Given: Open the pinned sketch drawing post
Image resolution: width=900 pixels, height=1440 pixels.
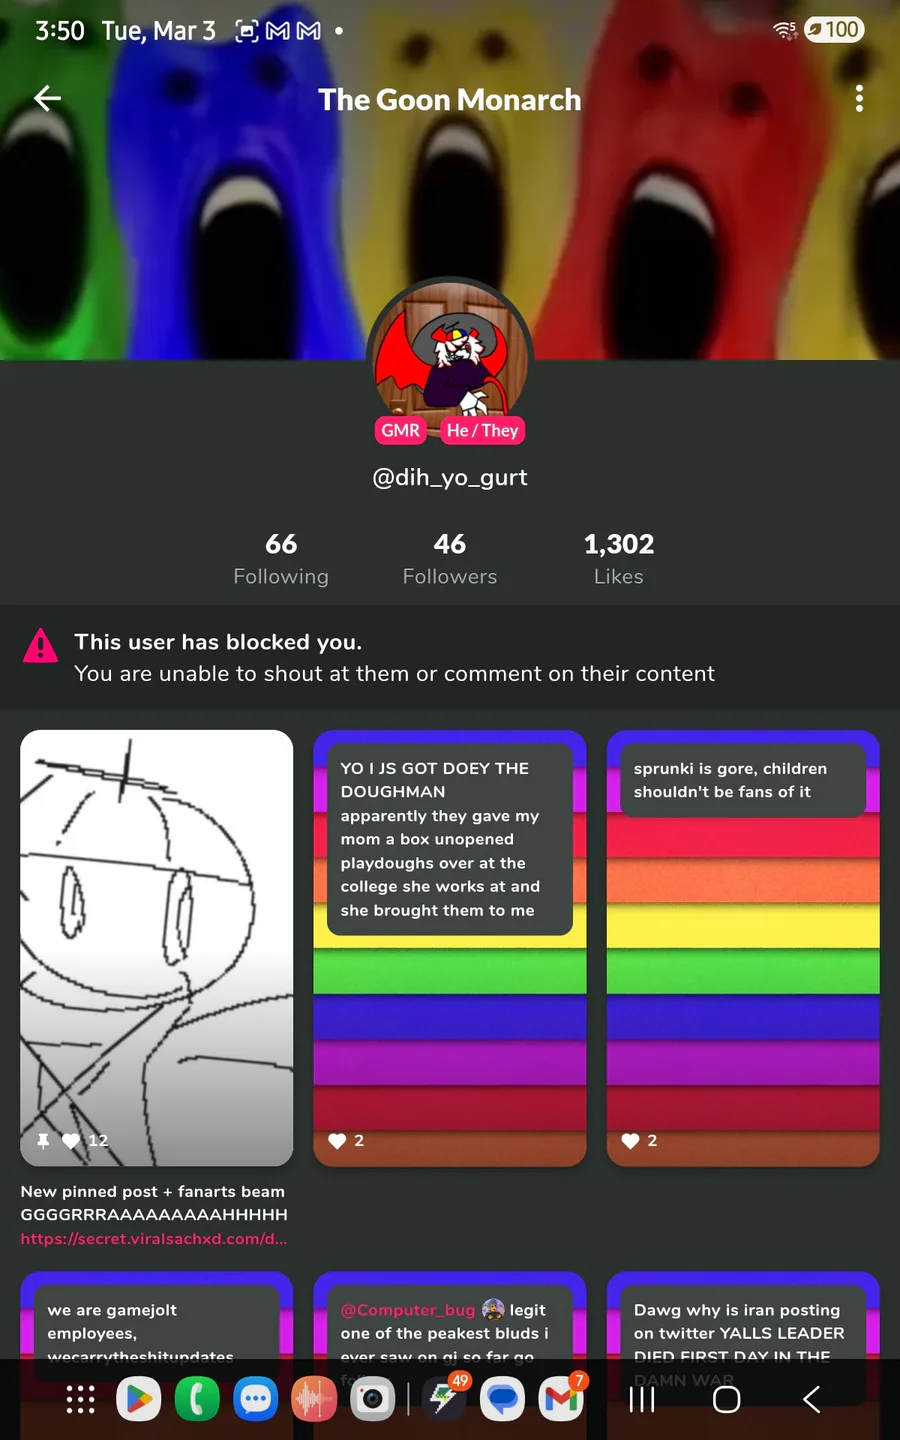Looking at the screenshot, I should [x=157, y=948].
